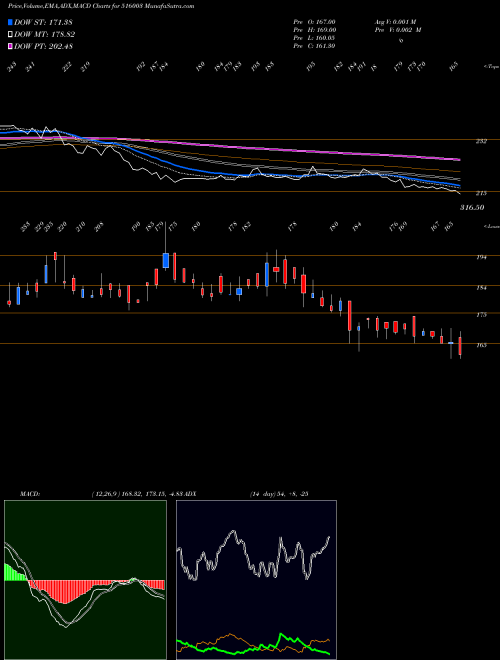This screenshot has width=500, height=660.
Task: Click the end of the magenta DOW PT line
Action: point(459,160)
